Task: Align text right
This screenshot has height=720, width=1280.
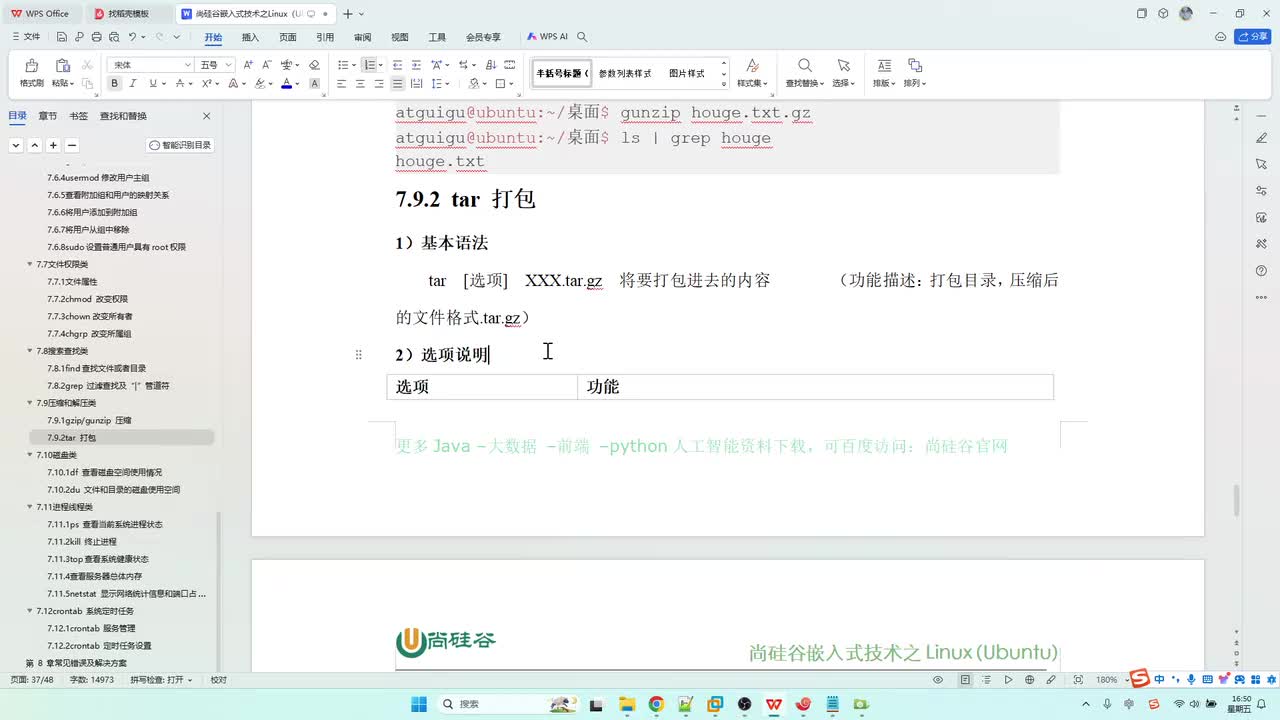Action: [379, 84]
